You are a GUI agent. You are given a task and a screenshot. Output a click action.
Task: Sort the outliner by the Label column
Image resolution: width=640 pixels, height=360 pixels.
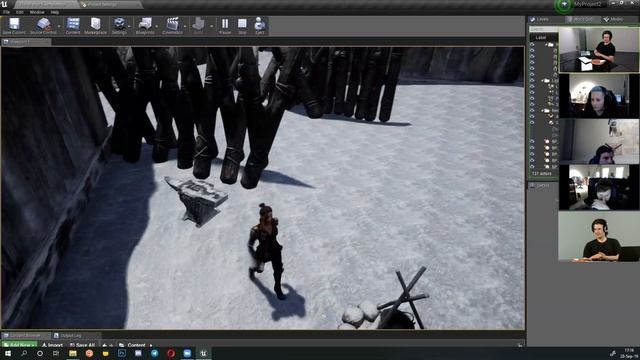[x=541, y=37]
